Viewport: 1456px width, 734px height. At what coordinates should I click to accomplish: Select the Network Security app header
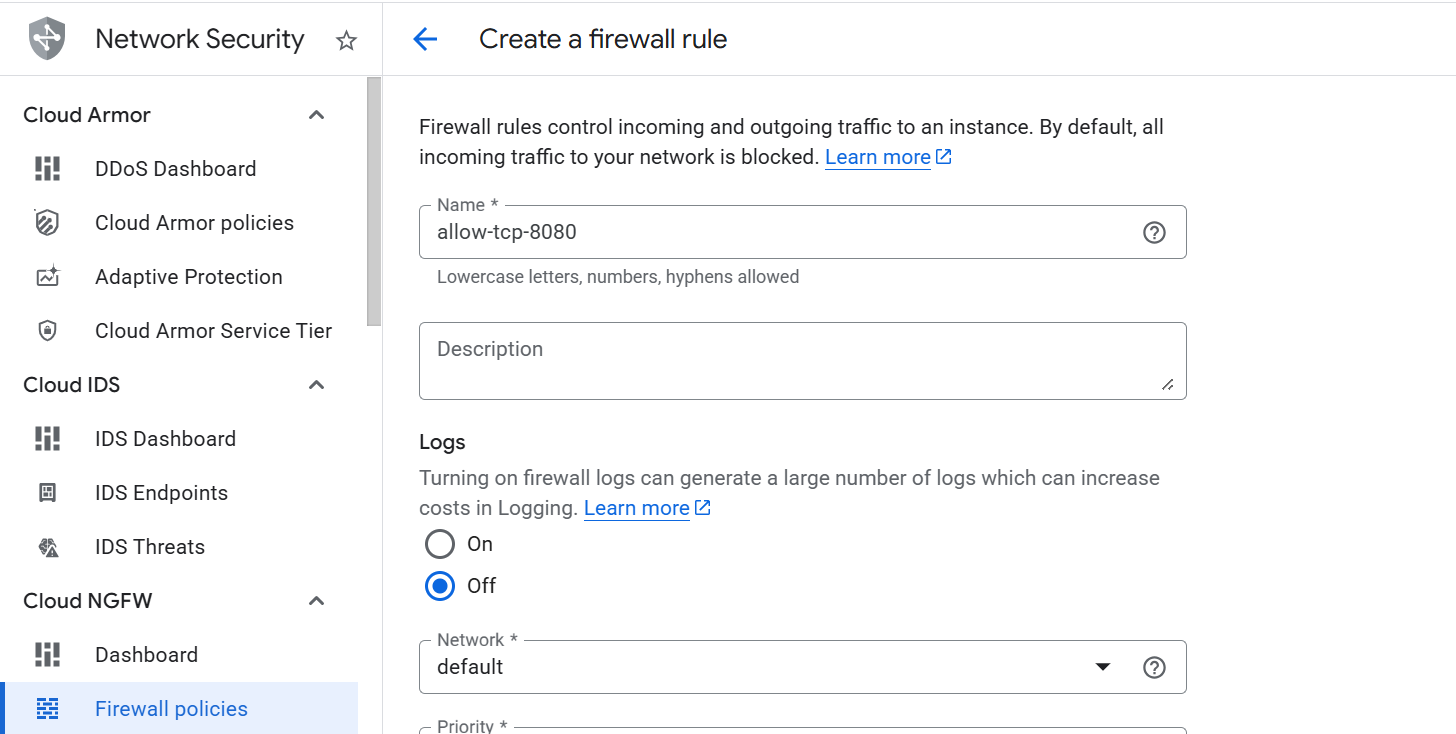pos(199,39)
